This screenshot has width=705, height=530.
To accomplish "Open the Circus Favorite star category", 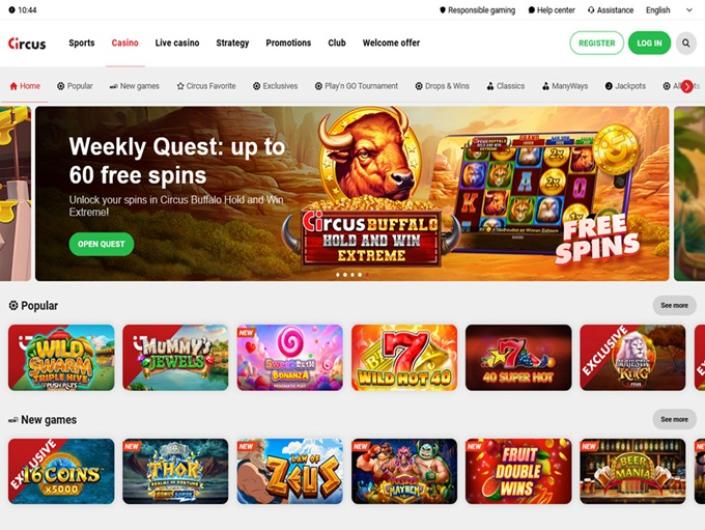I will (x=206, y=86).
